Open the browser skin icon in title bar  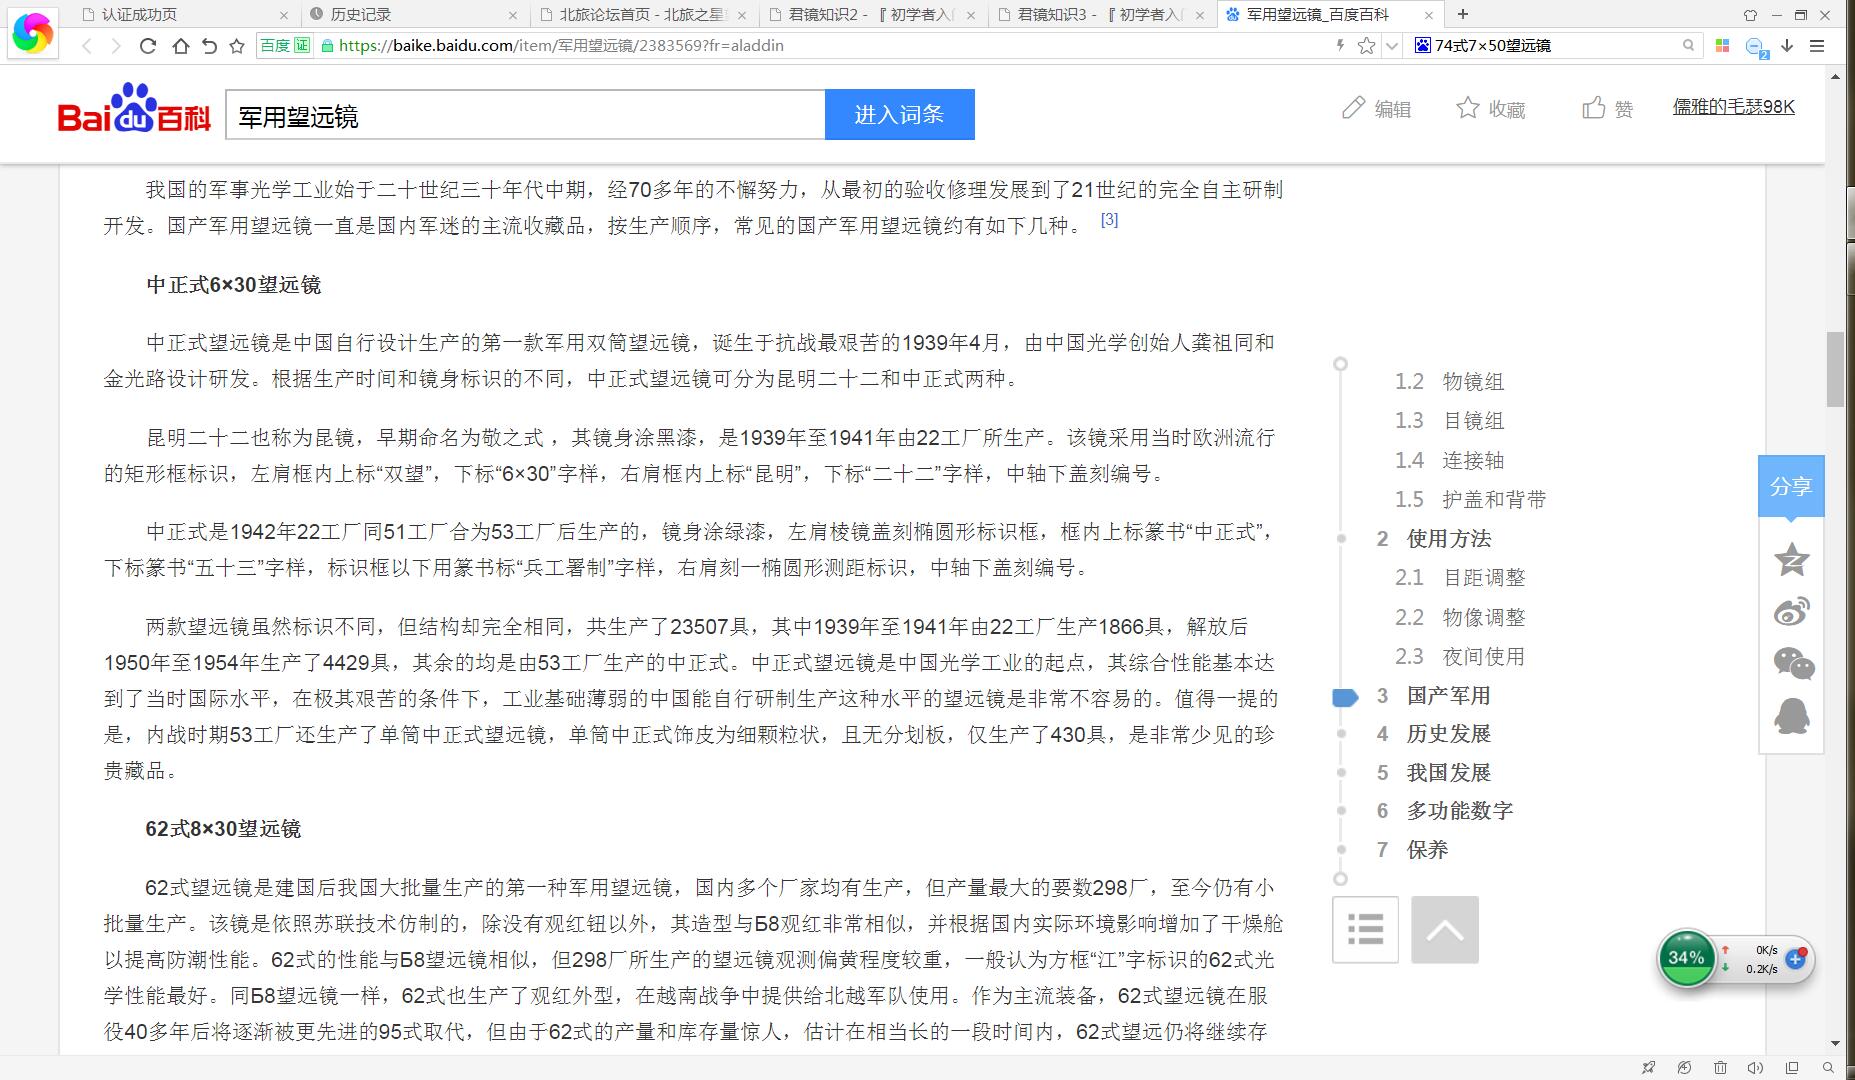point(1750,15)
